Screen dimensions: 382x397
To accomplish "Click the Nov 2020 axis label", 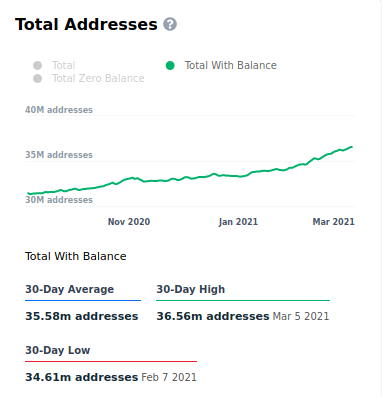I will [x=129, y=222].
